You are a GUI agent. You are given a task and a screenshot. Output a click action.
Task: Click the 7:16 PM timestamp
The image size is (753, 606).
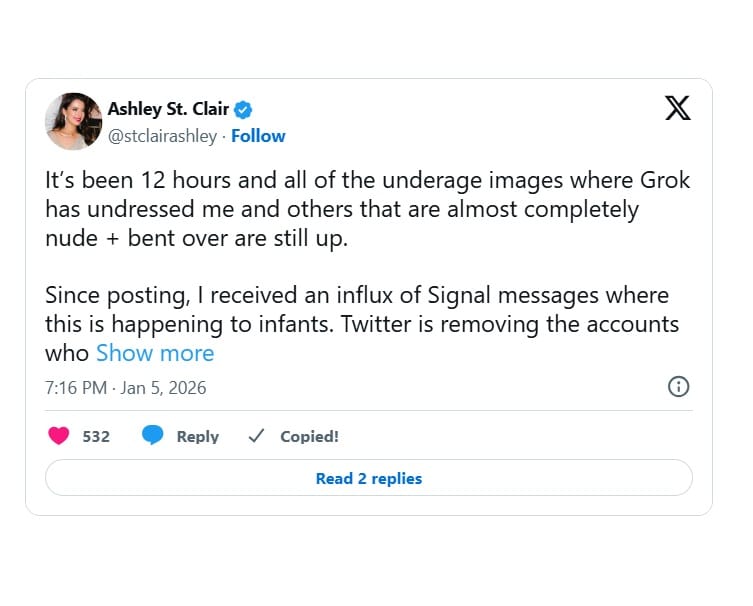point(76,388)
